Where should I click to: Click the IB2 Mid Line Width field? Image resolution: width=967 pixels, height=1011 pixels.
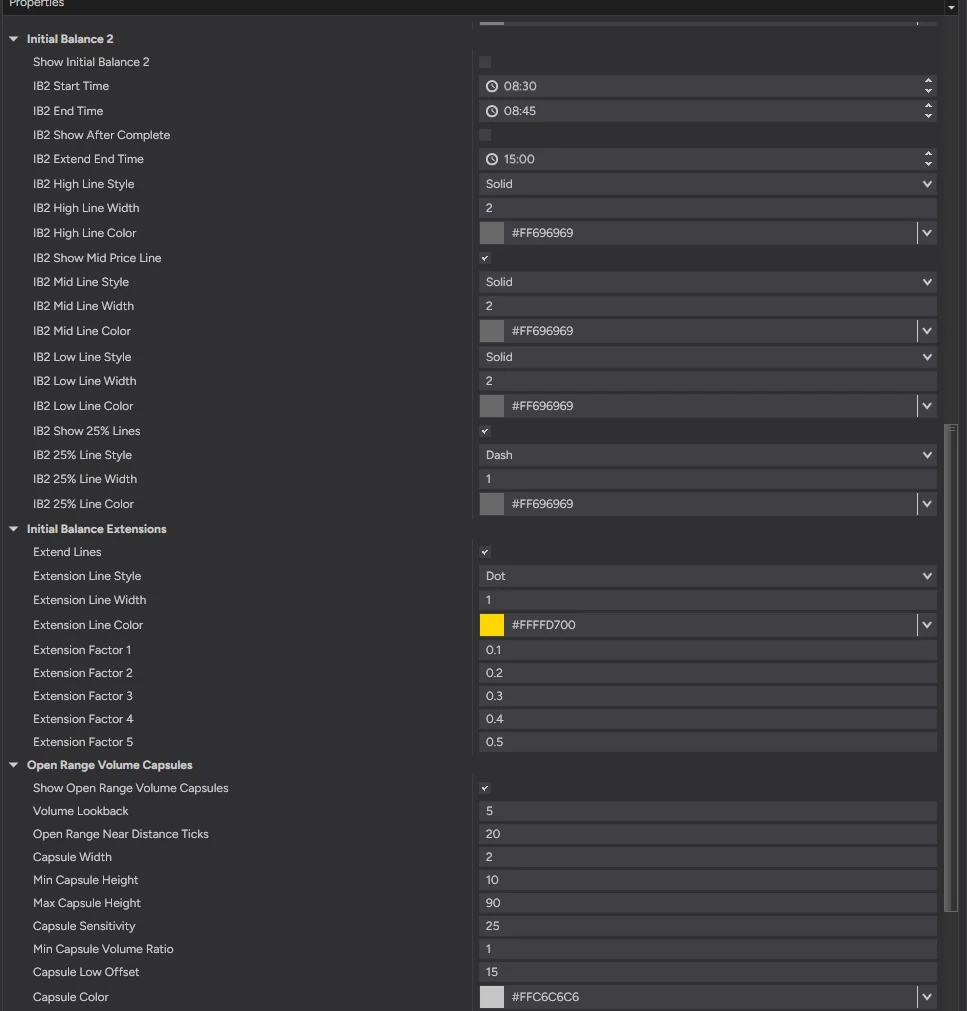[707, 306]
